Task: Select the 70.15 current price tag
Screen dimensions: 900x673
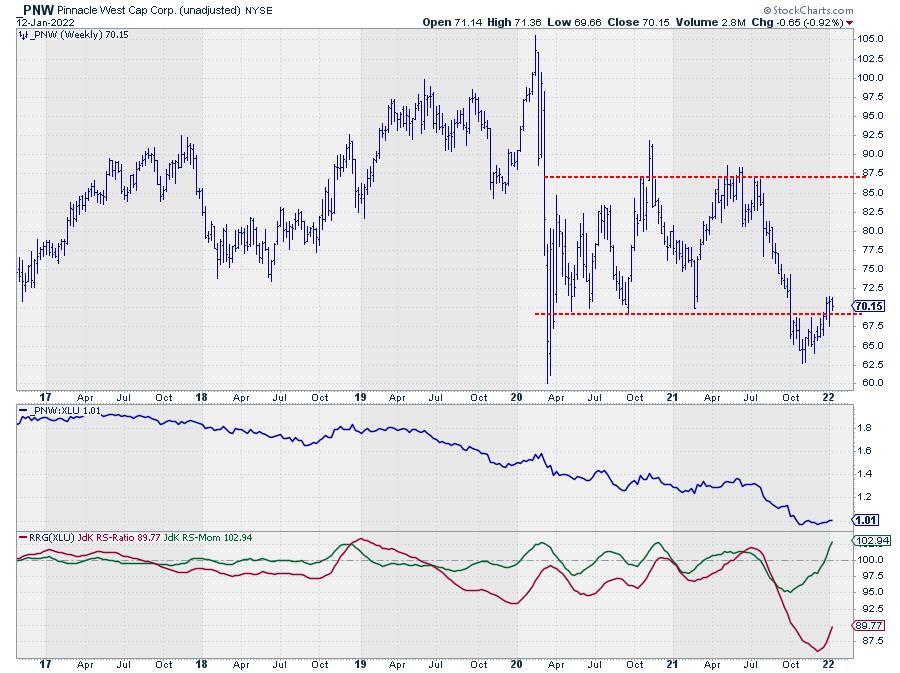Action: click(866, 306)
